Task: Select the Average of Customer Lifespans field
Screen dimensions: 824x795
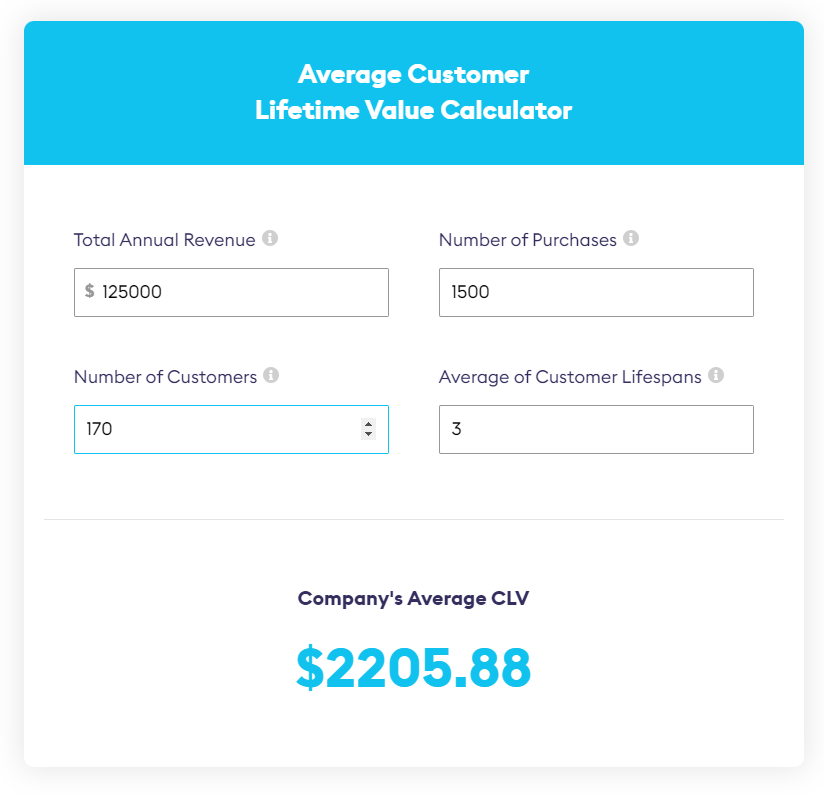Action: click(x=595, y=429)
